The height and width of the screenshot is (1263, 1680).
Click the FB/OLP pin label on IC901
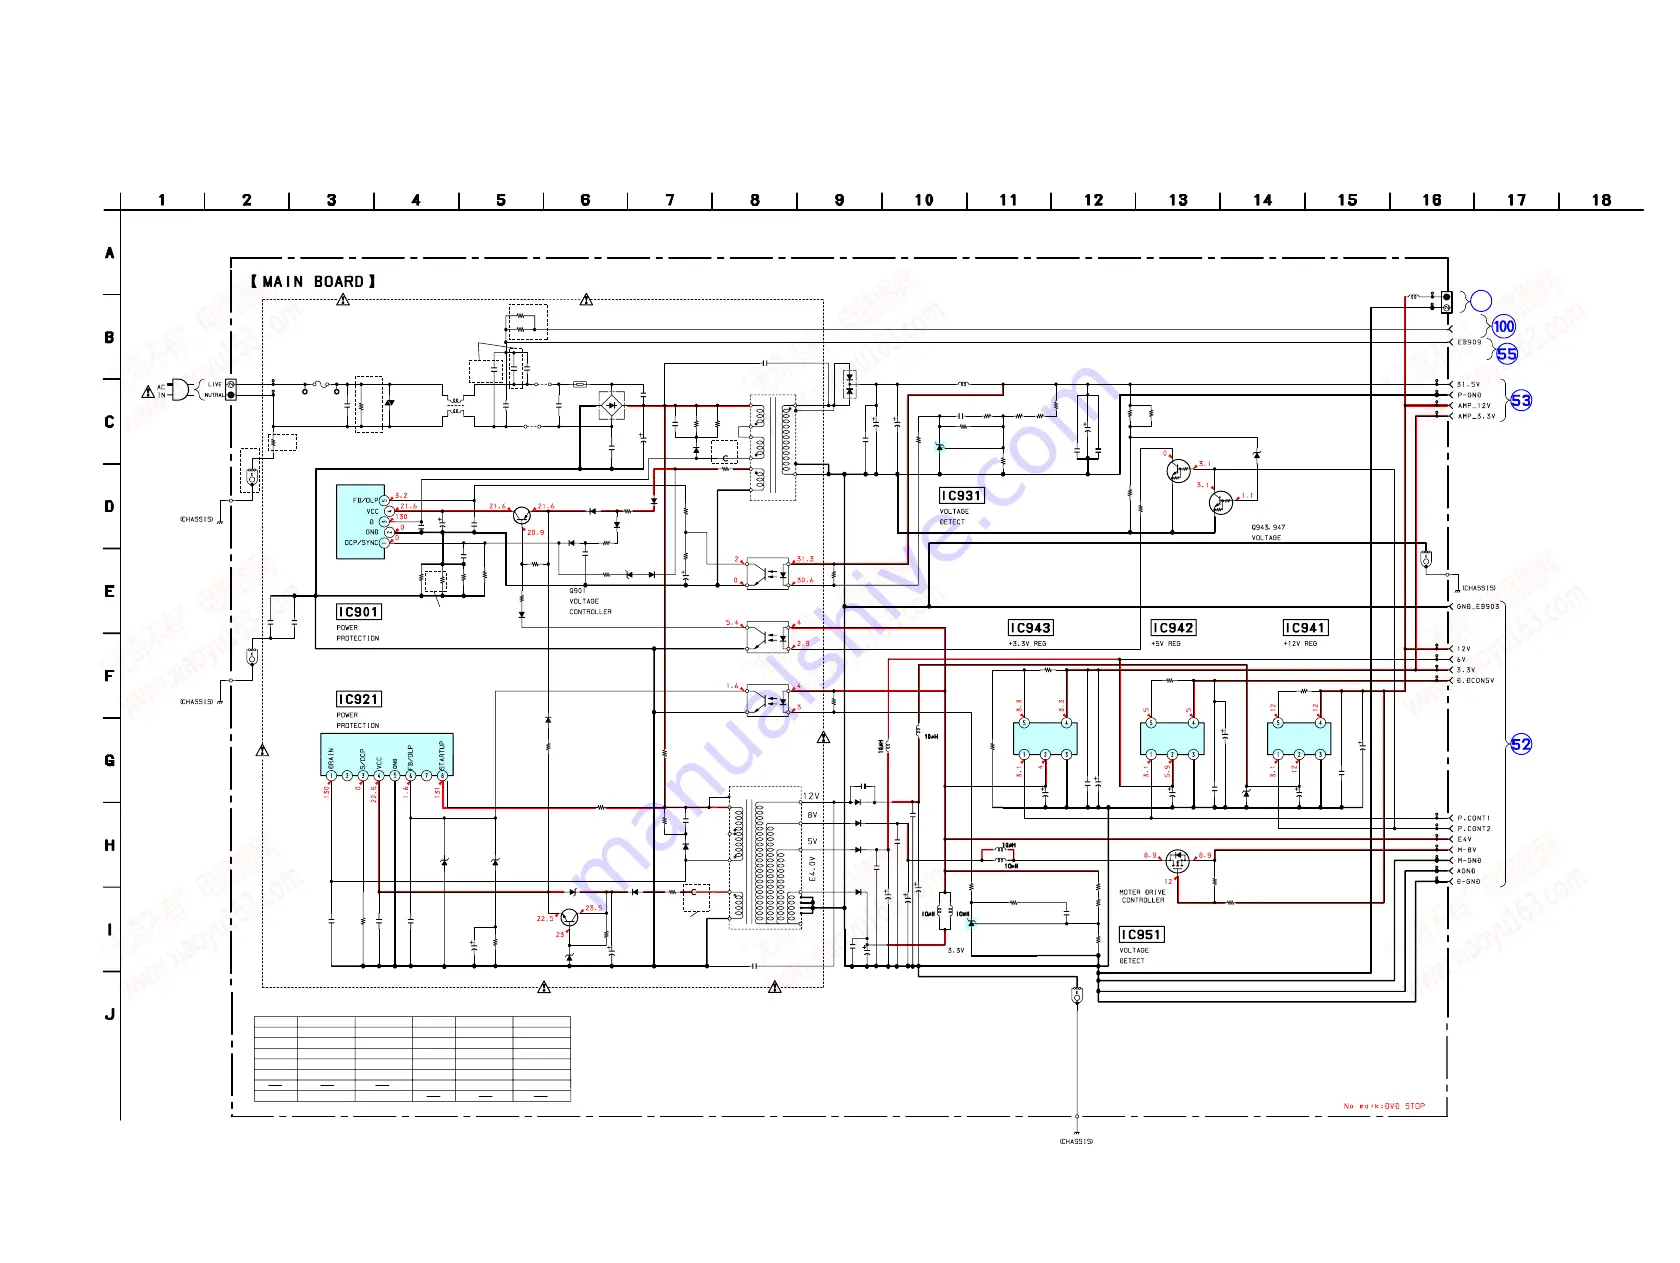365,500
